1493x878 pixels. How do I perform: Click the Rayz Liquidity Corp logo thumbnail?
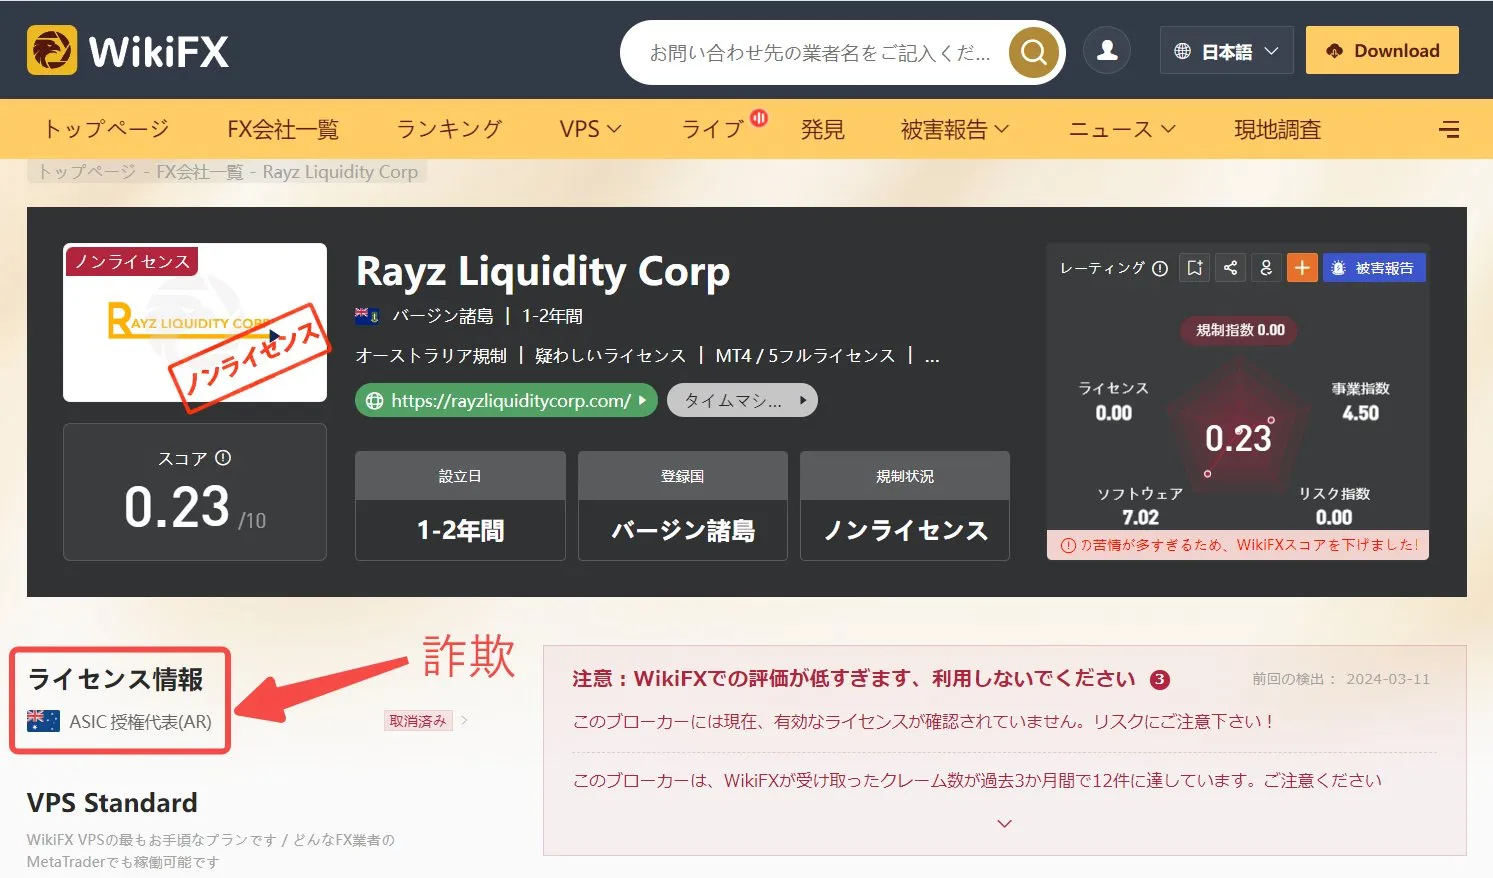[195, 322]
